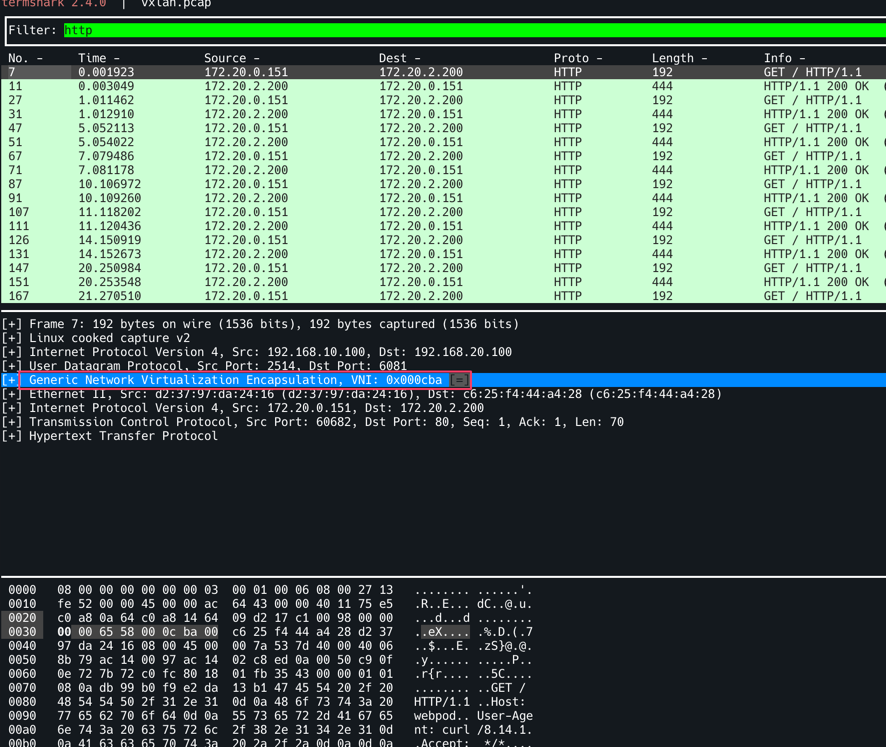Sort packets by the Length column
886x747 pixels.
pyautogui.click(x=679, y=59)
